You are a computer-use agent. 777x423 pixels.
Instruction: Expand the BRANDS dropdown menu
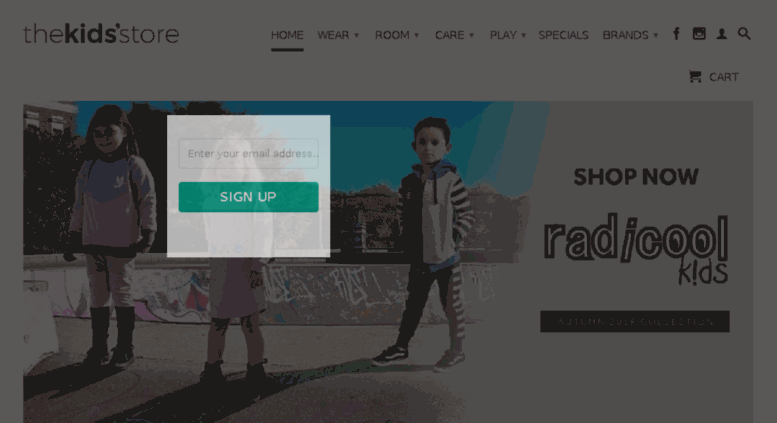pos(630,35)
